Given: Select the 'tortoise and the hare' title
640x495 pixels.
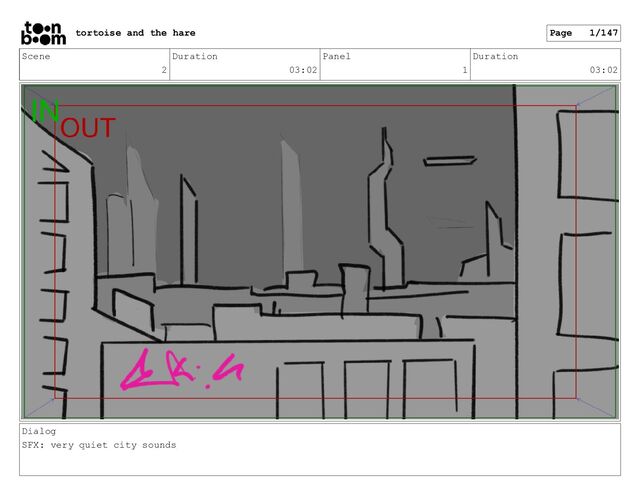Looking at the screenshot, I should 136,33.
